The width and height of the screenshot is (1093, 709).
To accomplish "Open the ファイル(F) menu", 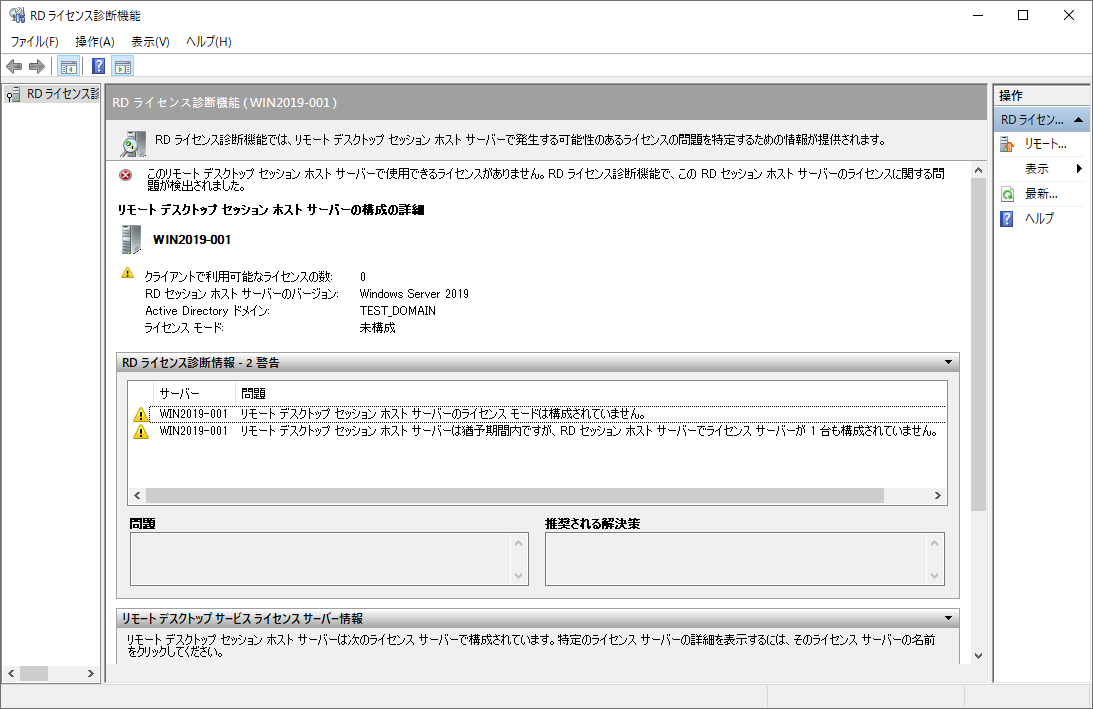I will [34, 42].
